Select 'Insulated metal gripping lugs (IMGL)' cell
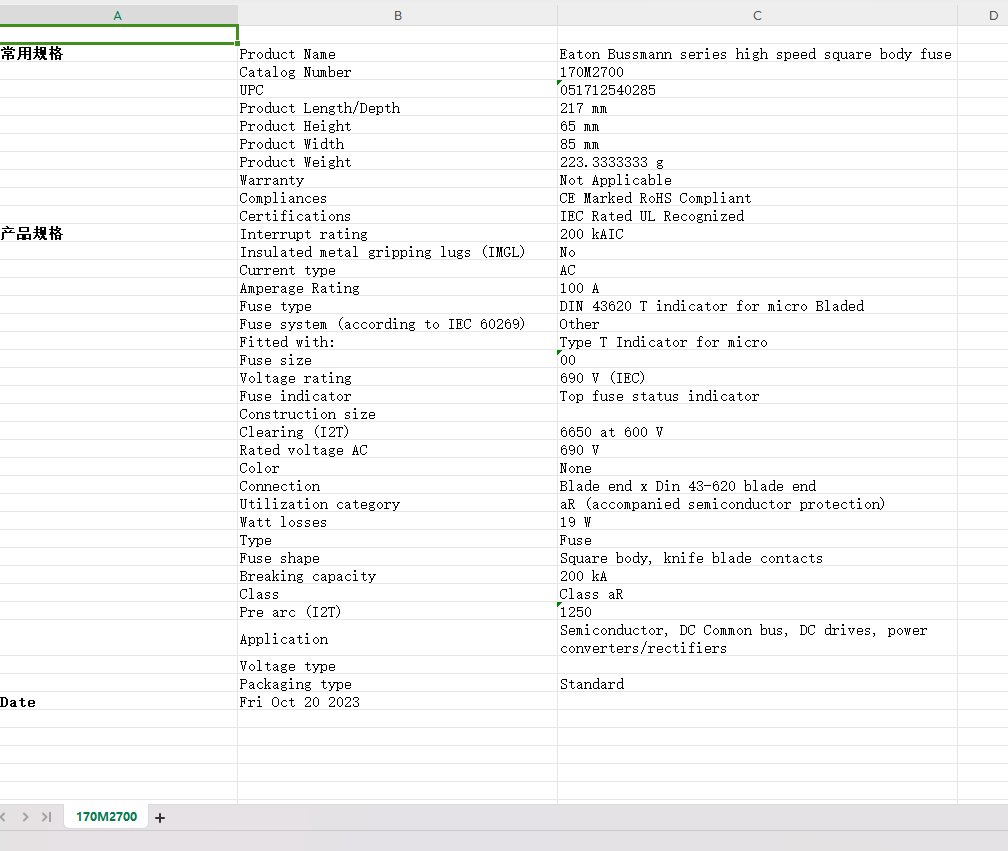Image resolution: width=1008 pixels, height=851 pixels. click(397, 251)
